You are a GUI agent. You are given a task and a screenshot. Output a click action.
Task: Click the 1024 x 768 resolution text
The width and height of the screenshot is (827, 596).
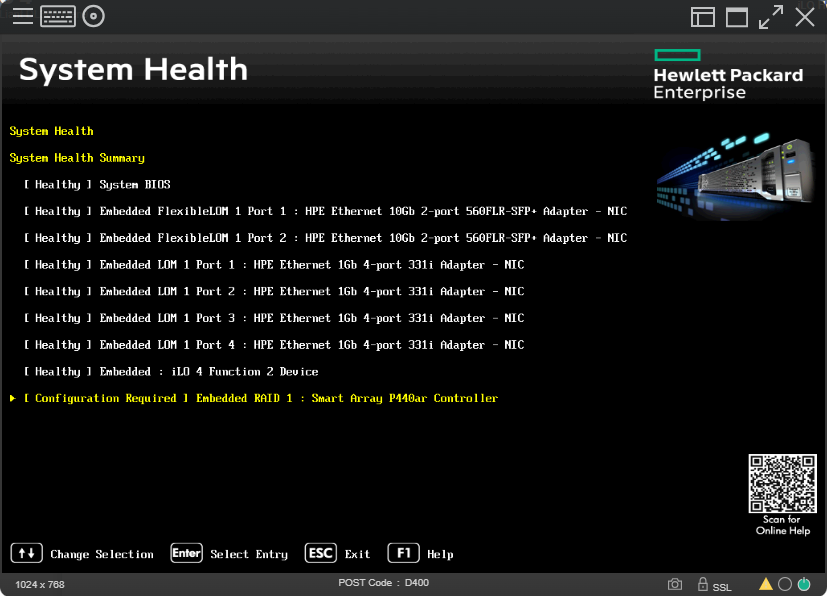40,584
